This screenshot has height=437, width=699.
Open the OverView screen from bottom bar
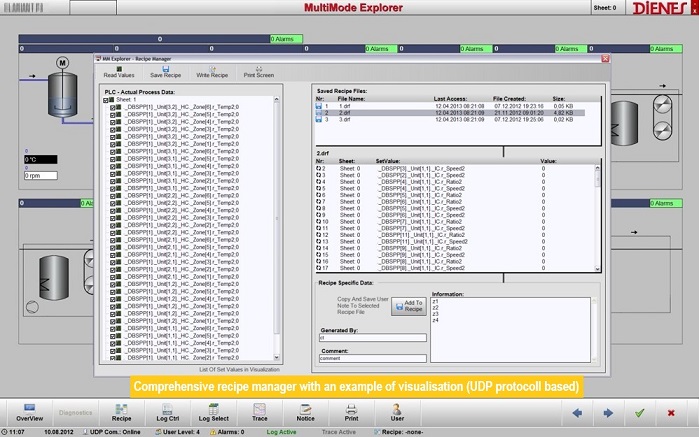[x=29, y=411]
